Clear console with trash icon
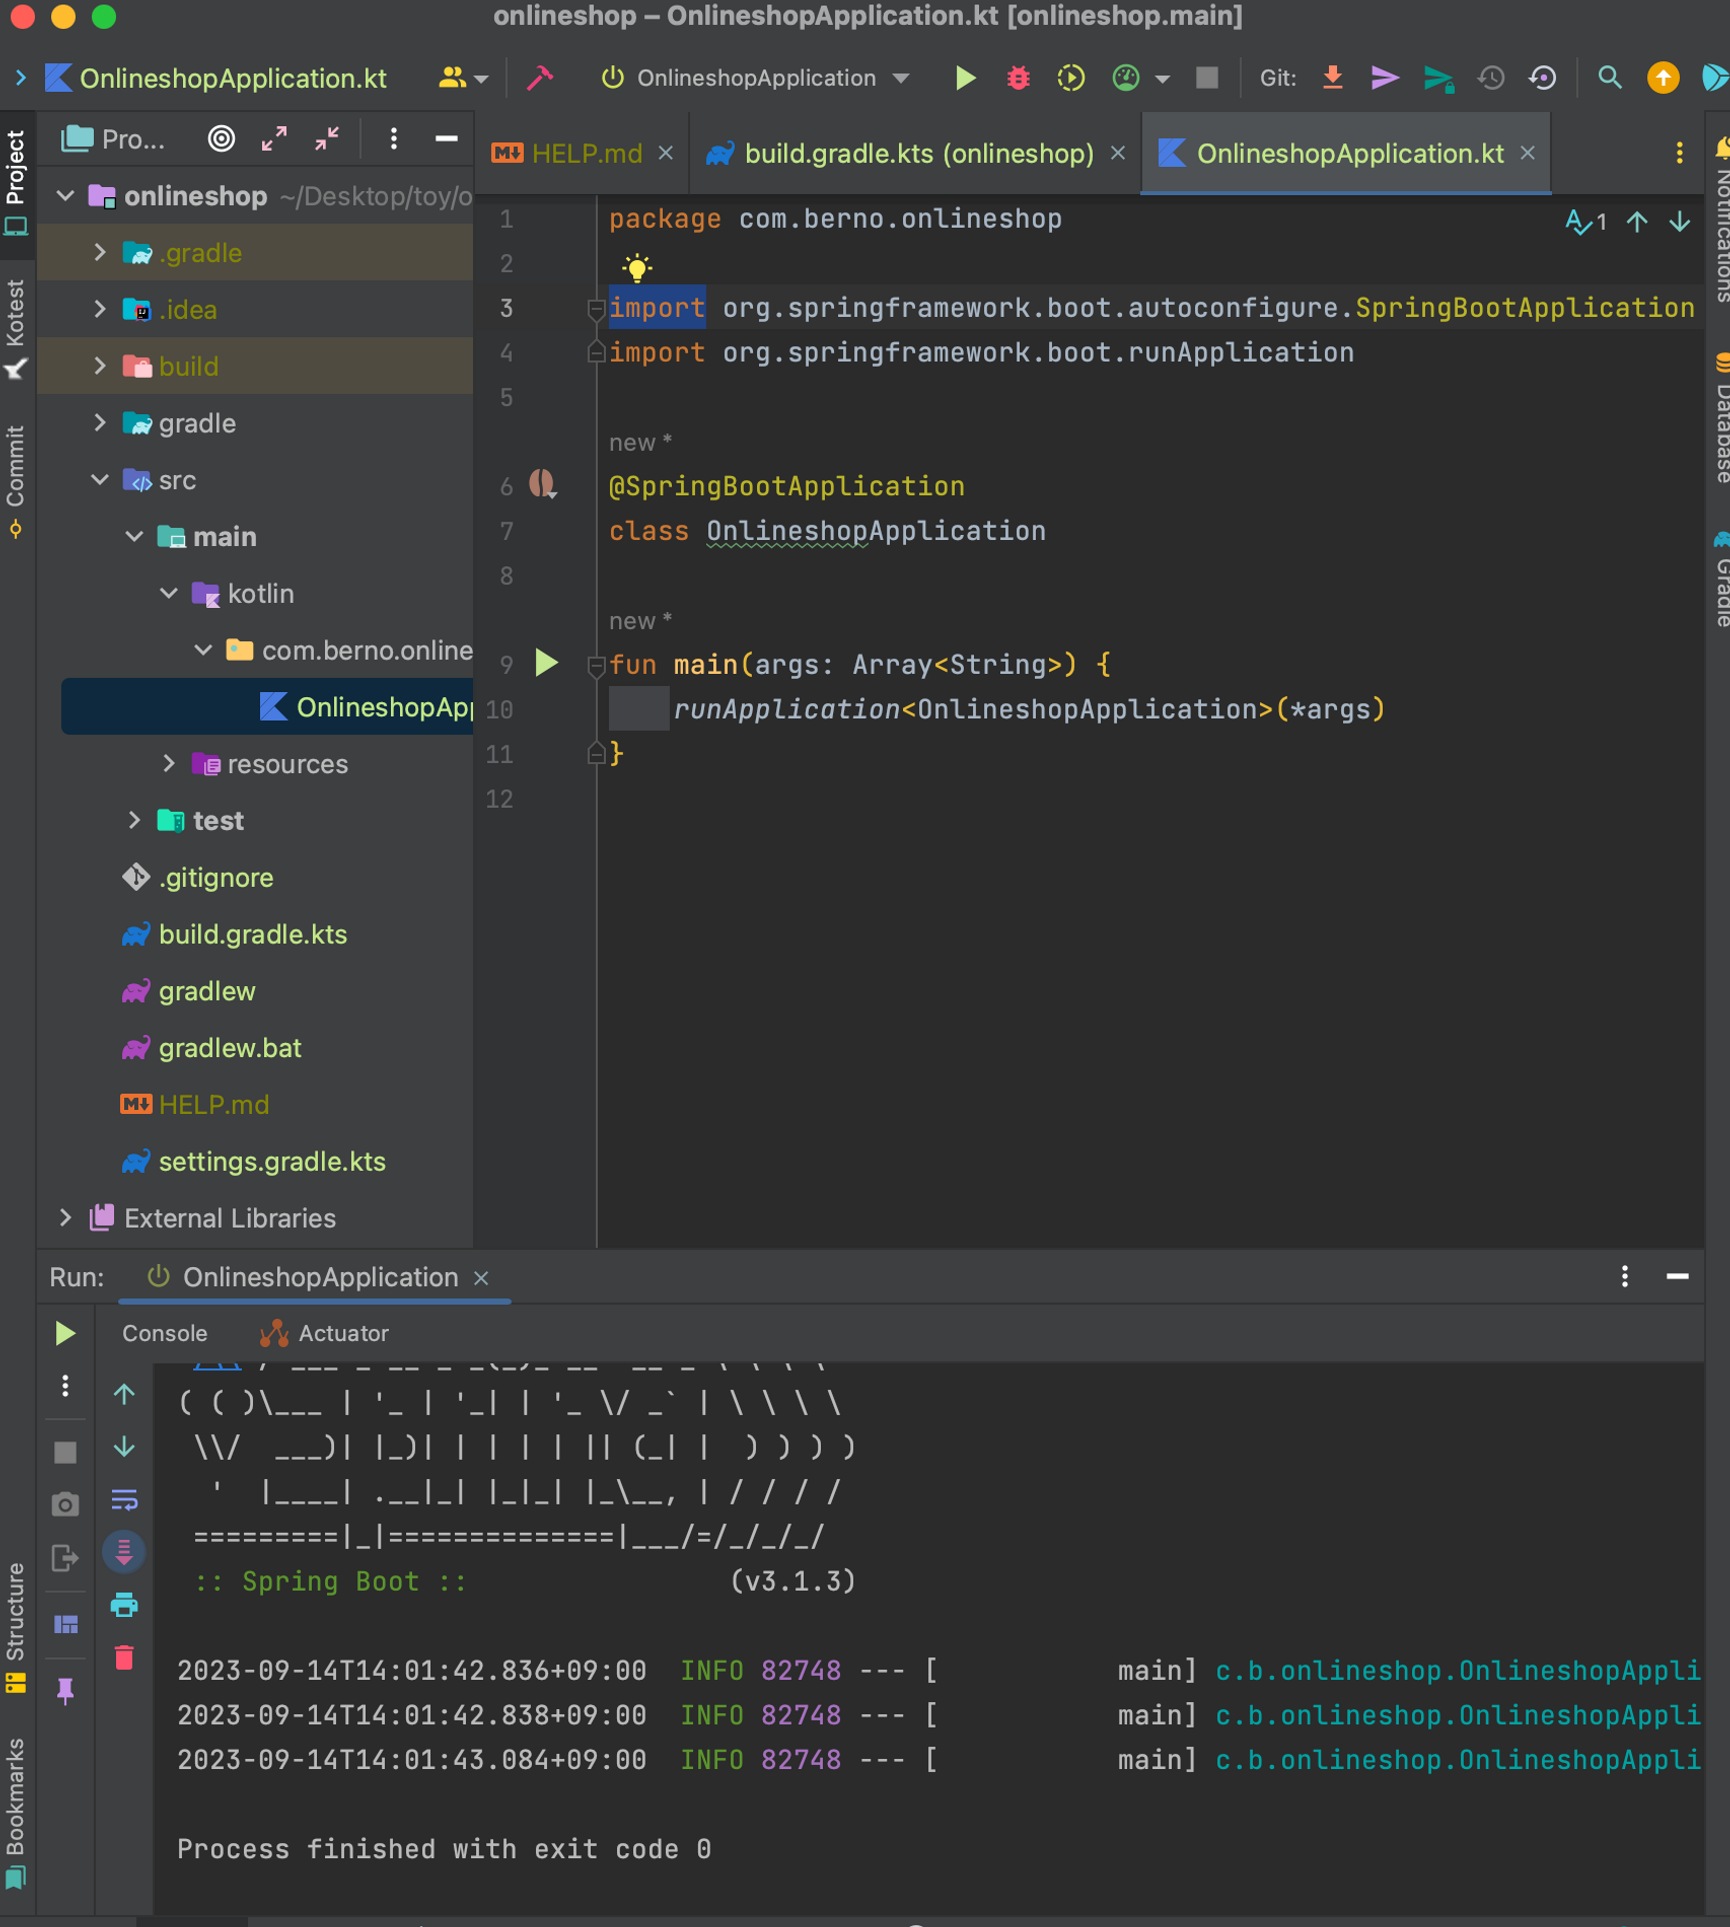Screen dimensions: 1730x1927 124,1658
